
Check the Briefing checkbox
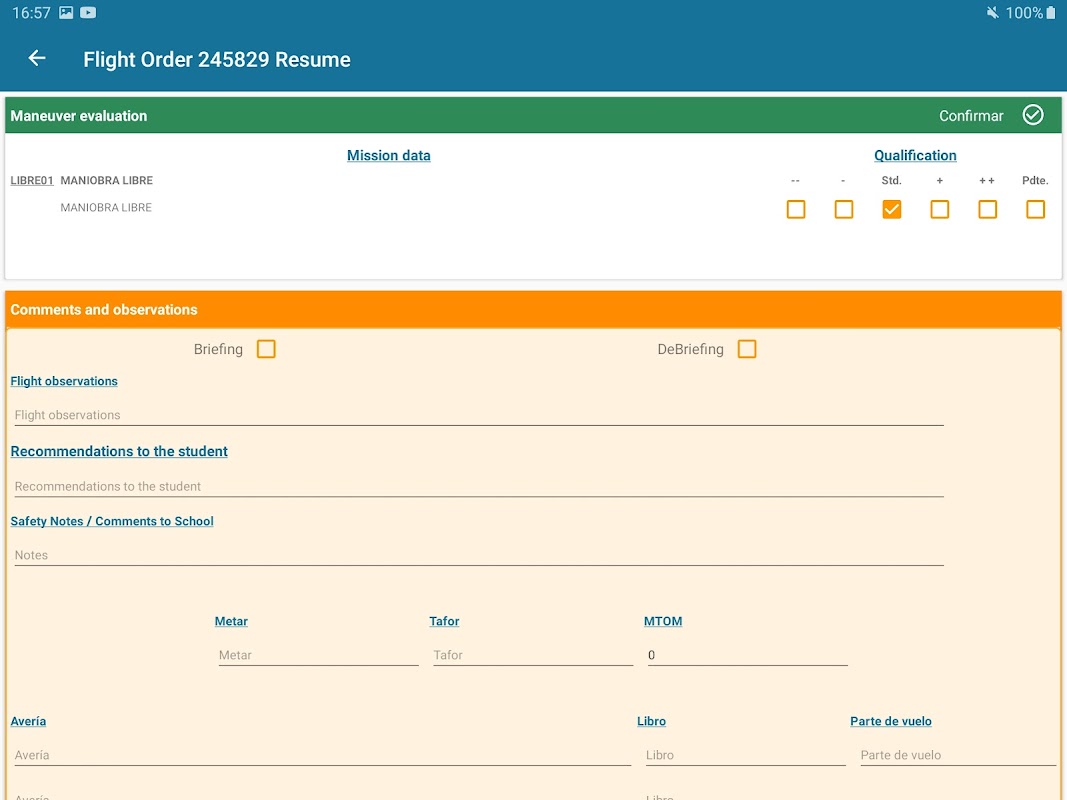click(x=266, y=349)
